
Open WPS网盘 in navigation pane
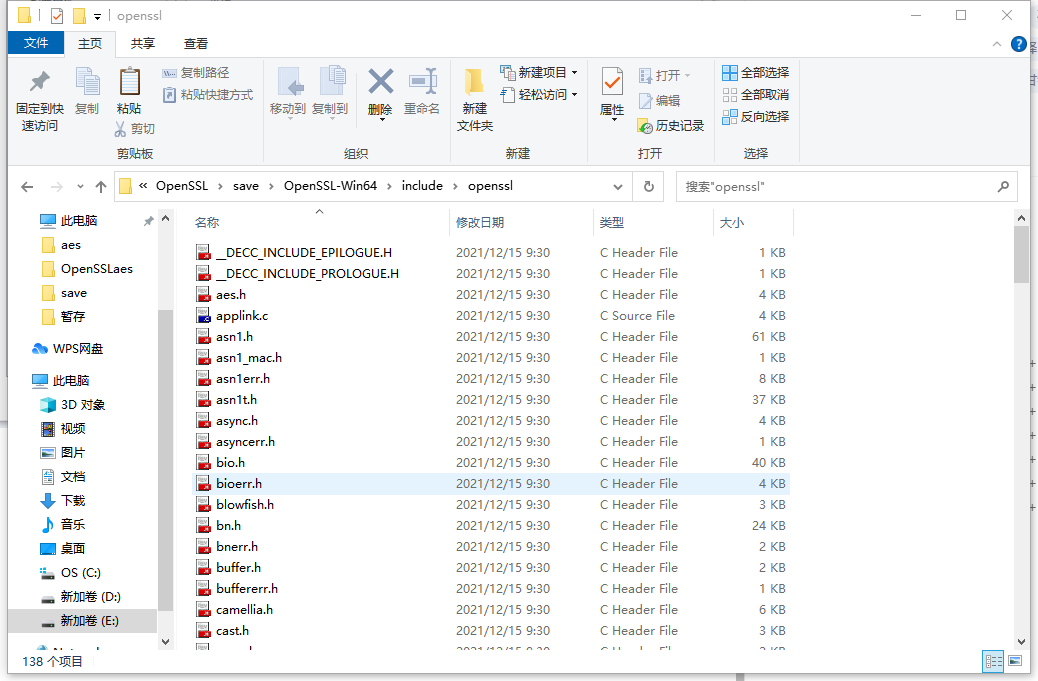pyautogui.click(x=77, y=349)
